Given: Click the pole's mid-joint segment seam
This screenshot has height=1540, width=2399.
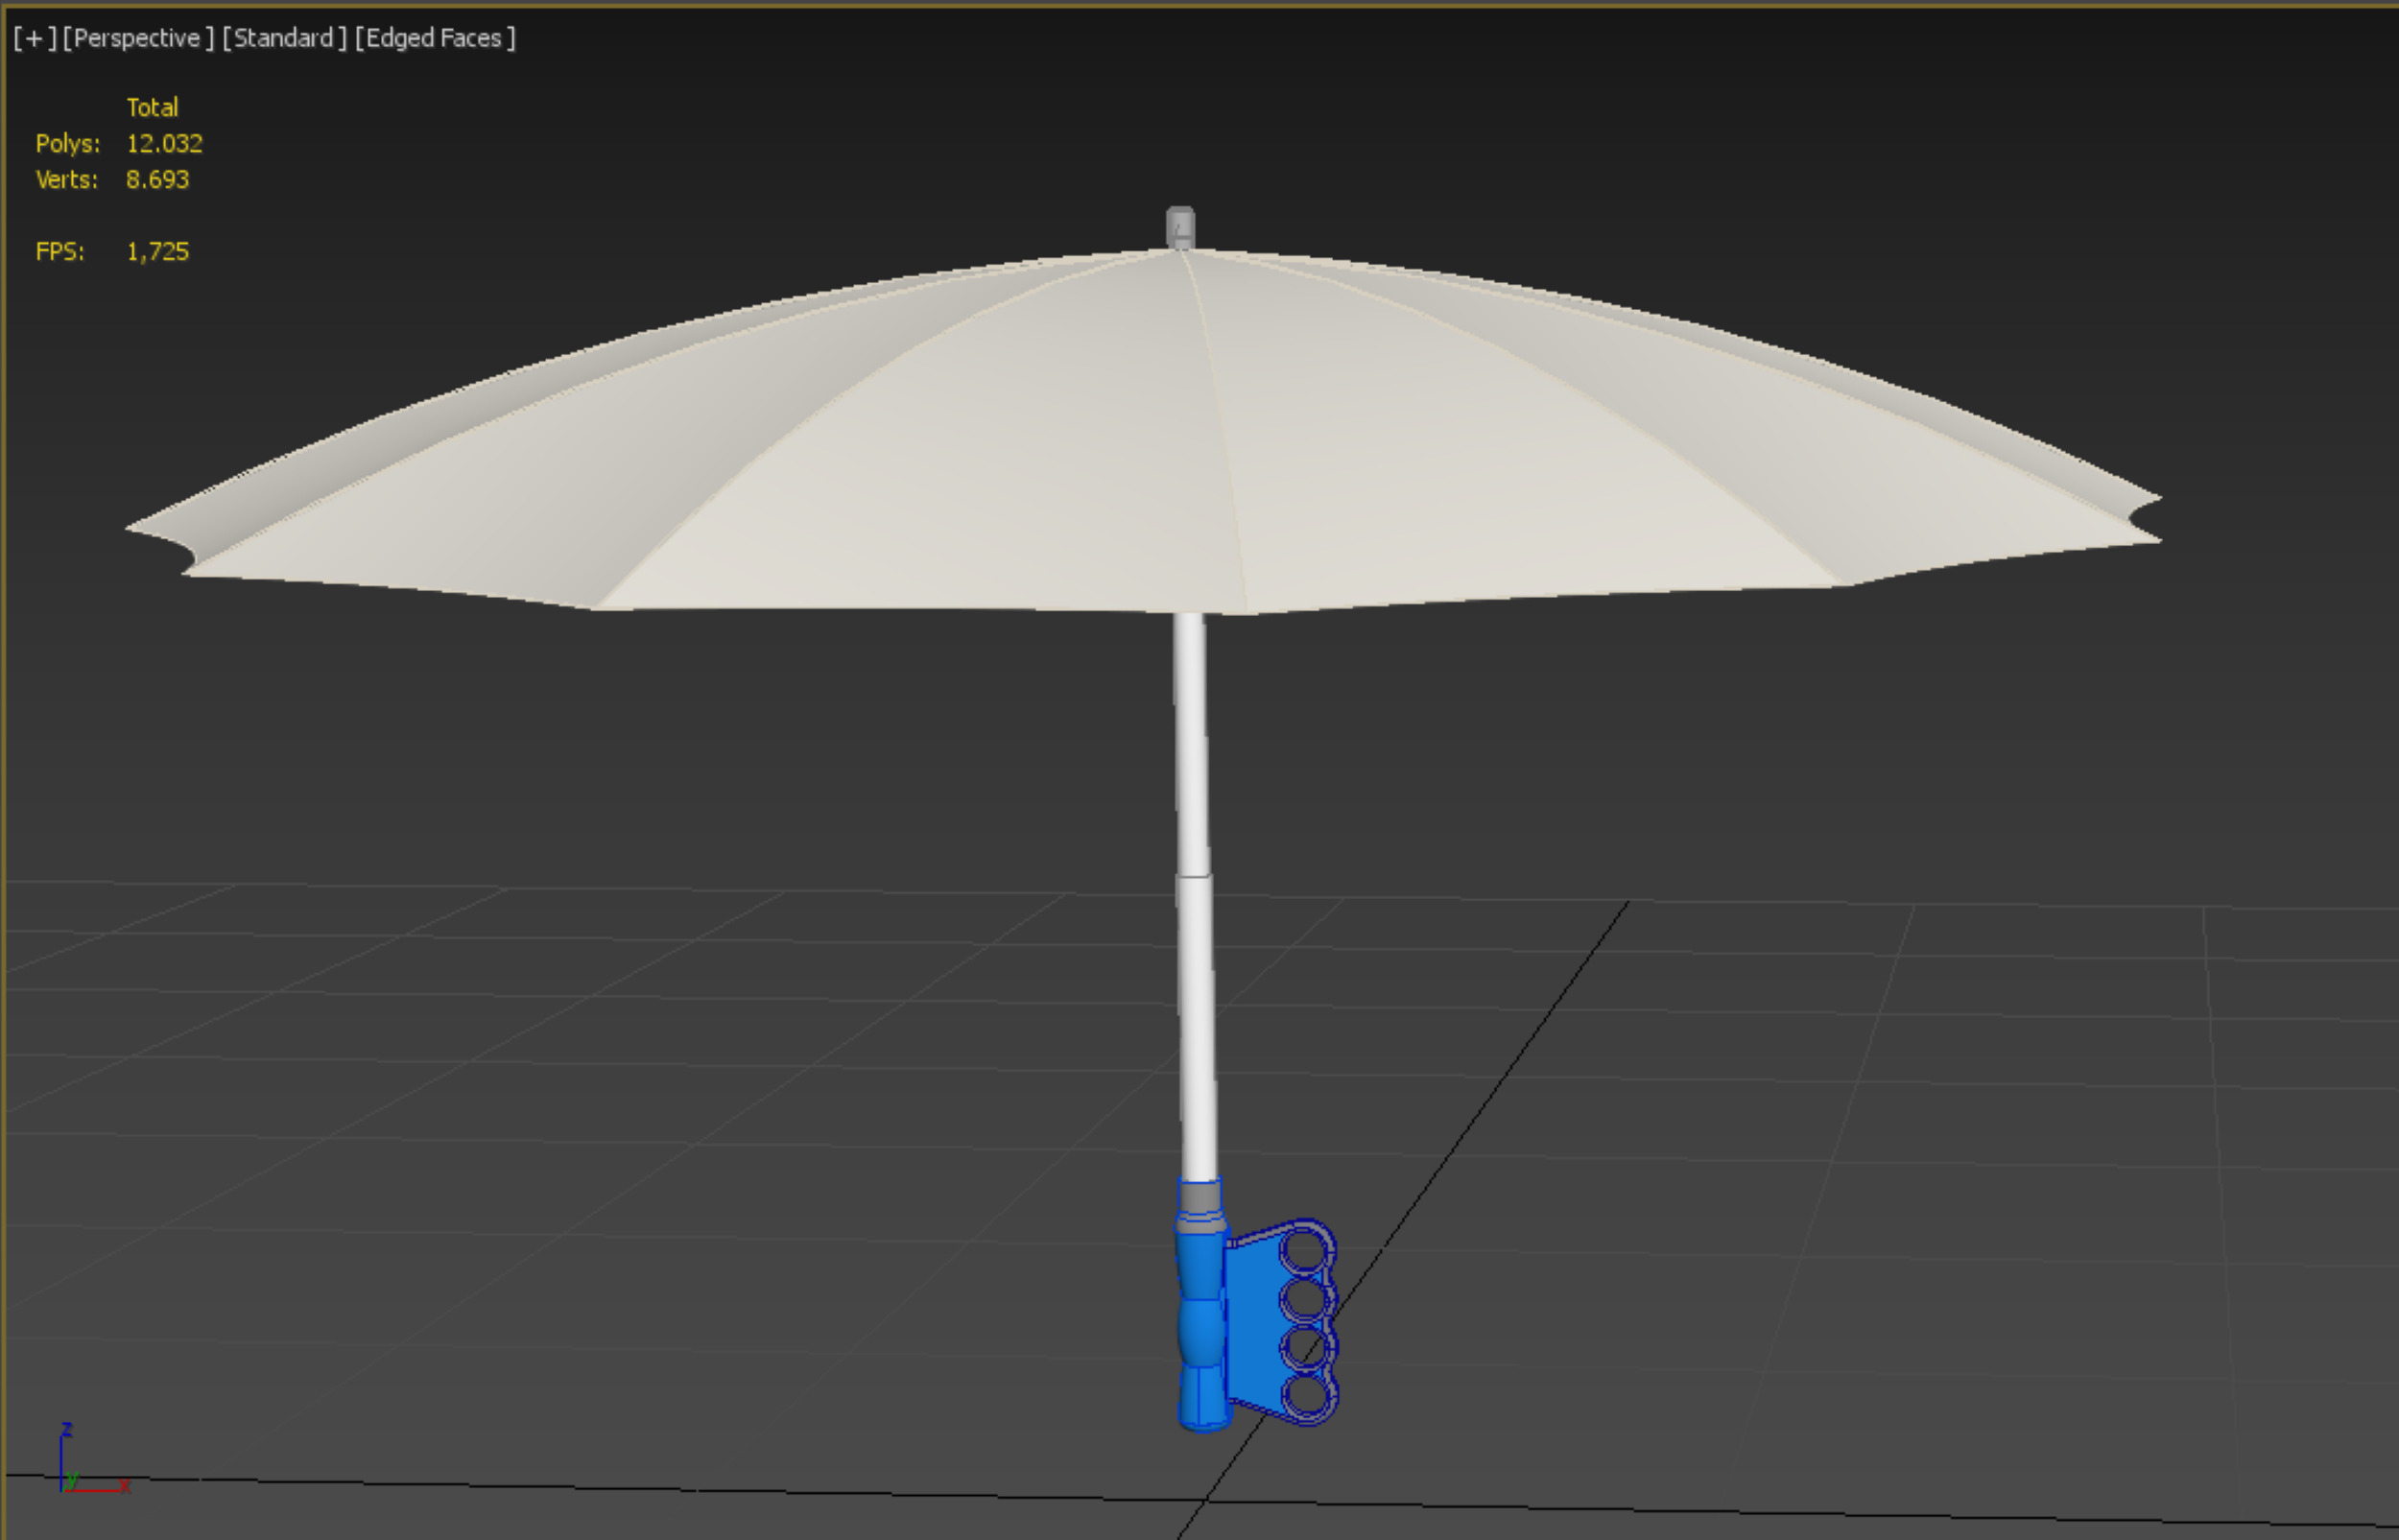Looking at the screenshot, I should pos(1193,877).
